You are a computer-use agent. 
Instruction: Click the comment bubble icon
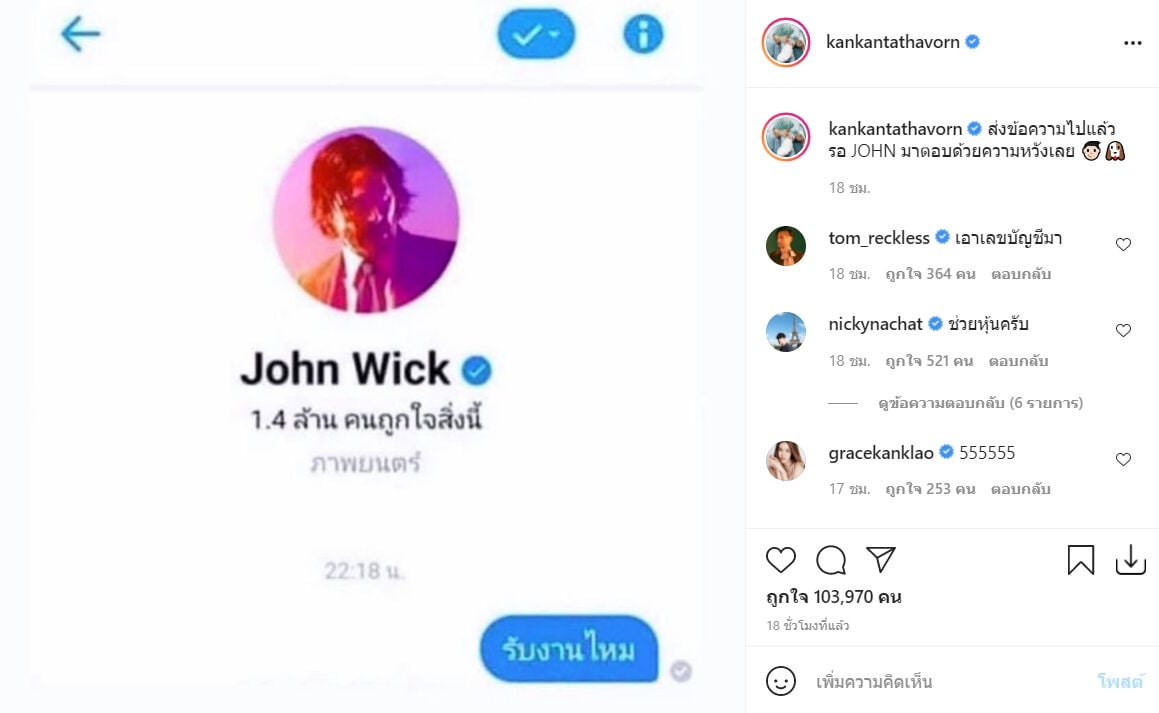[x=831, y=559]
